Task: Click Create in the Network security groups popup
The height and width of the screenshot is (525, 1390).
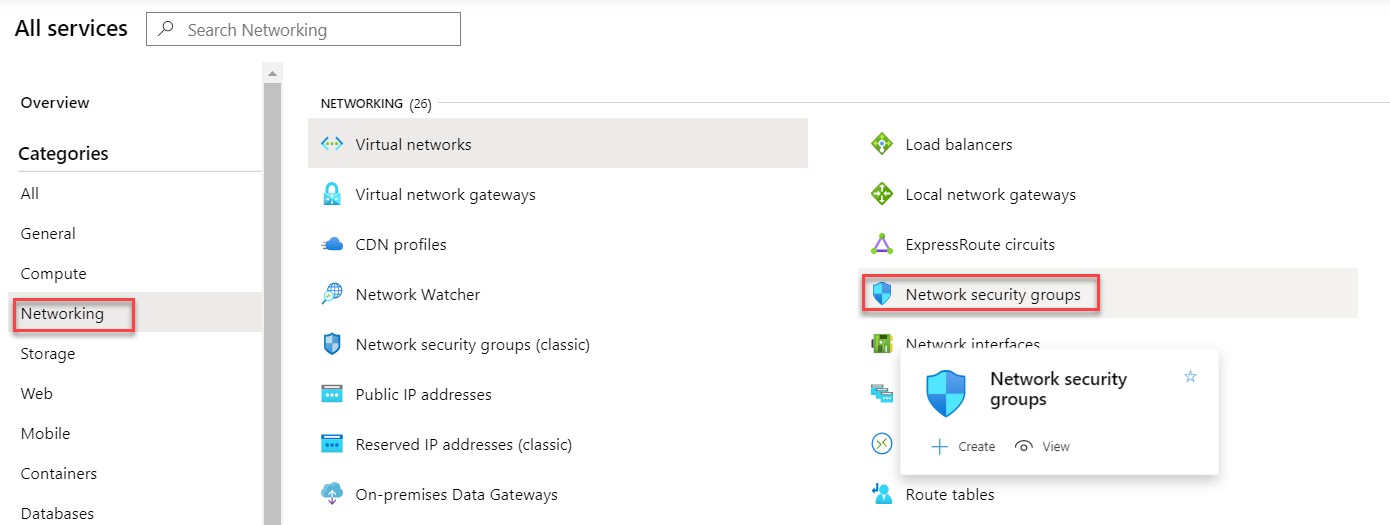Action: tap(963, 447)
